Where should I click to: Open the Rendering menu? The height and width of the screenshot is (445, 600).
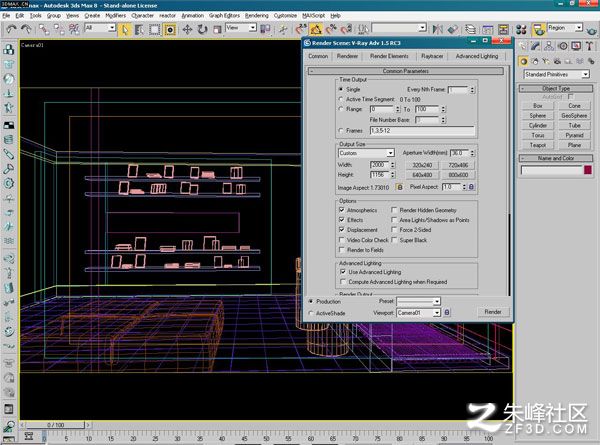(257, 16)
